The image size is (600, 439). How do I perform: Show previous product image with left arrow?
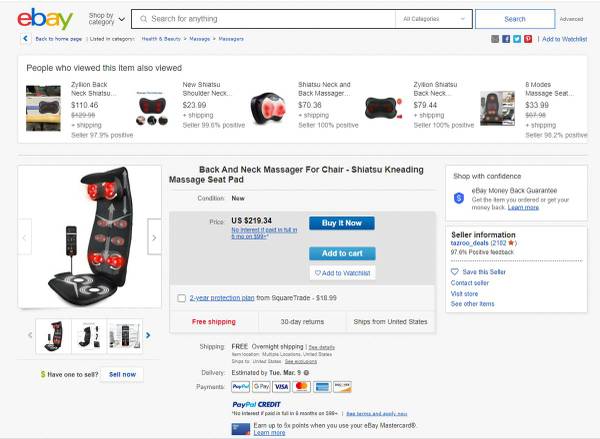coord(25,237)
